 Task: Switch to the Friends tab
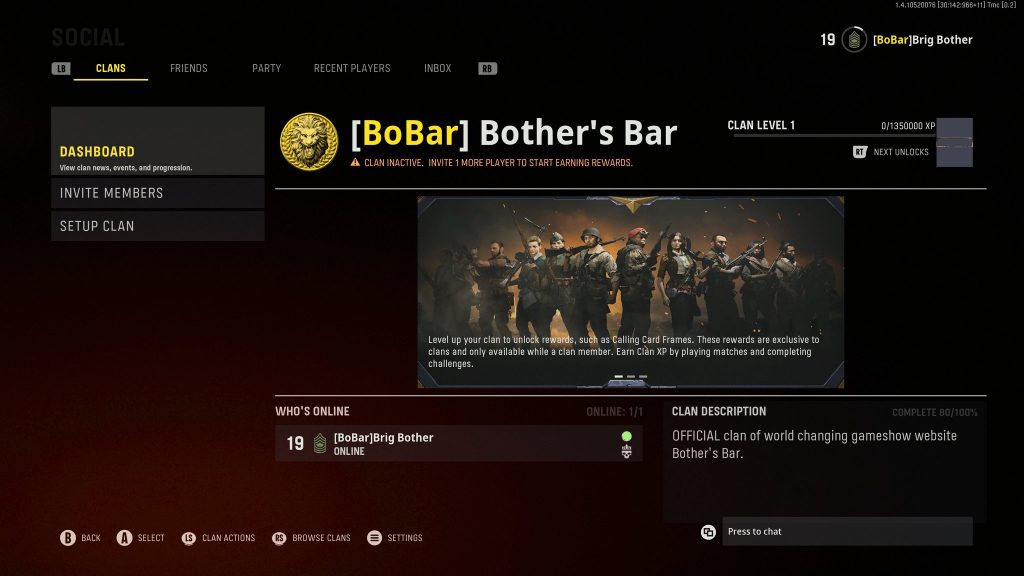point(189,68)
